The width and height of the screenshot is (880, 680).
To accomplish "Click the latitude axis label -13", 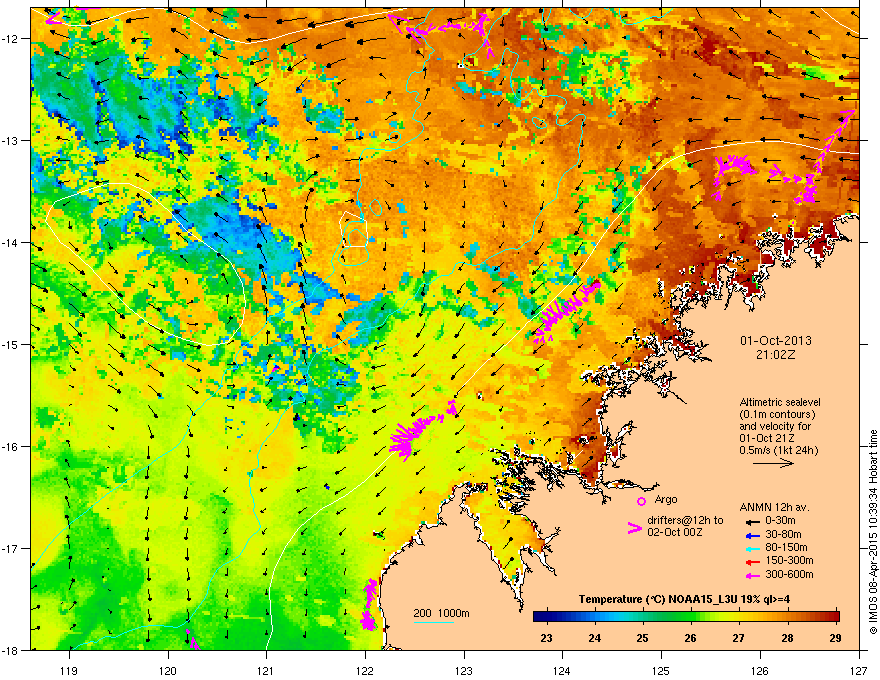I will click(10, 141).
